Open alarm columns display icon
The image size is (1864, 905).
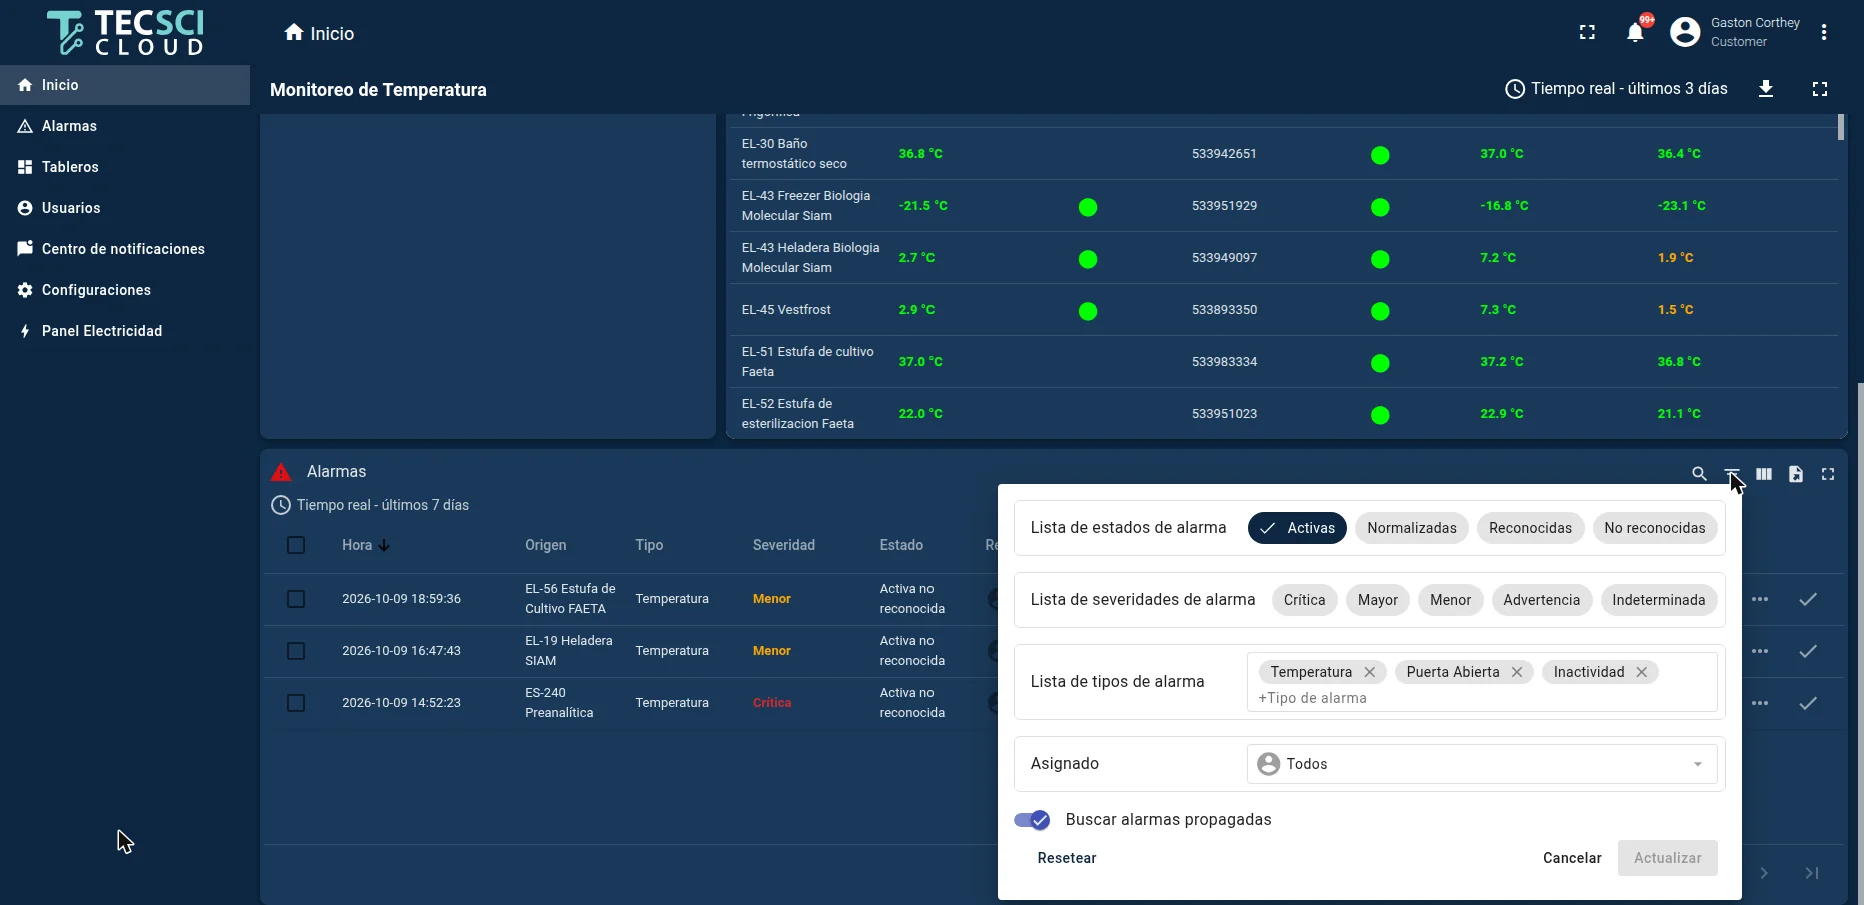(1764, 474)
